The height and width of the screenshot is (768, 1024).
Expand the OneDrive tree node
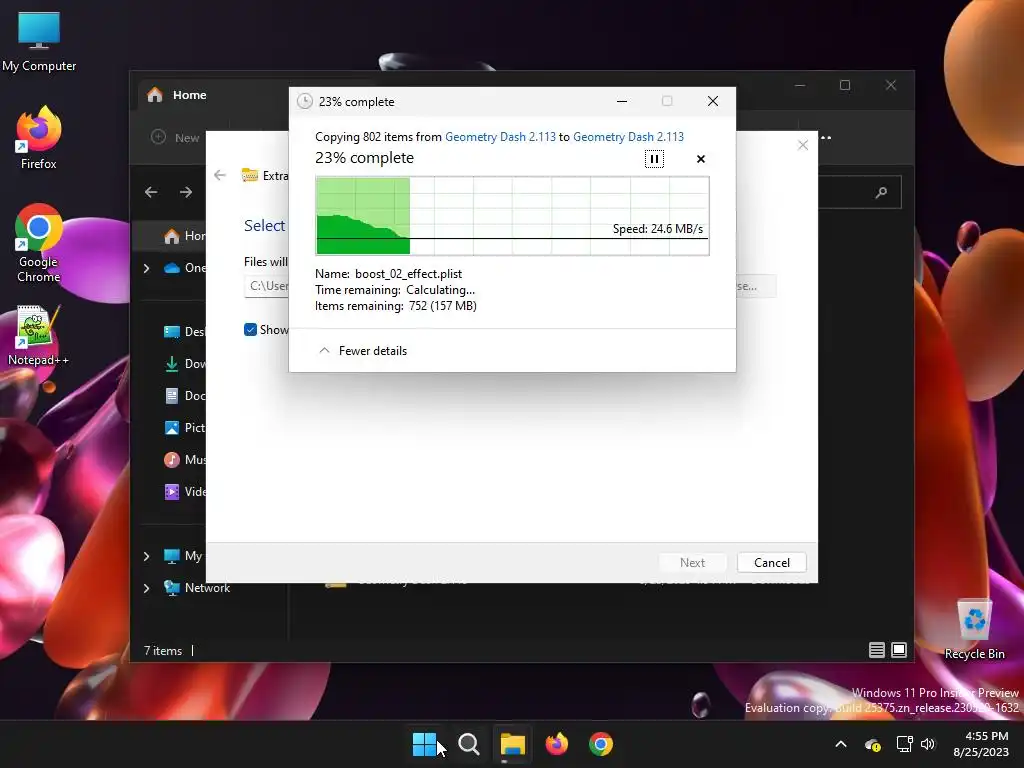coord(146,268)
